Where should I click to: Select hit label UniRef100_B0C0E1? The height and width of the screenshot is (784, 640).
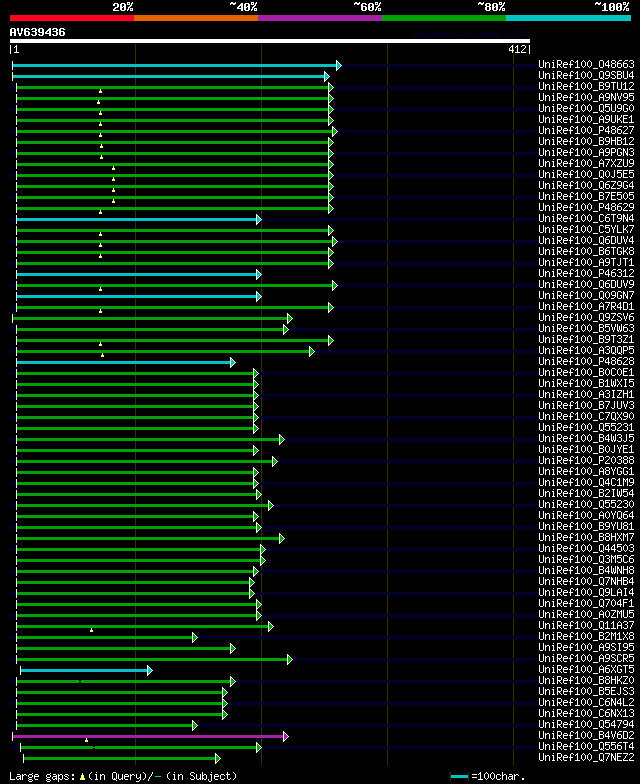click(x=586, y=372)
